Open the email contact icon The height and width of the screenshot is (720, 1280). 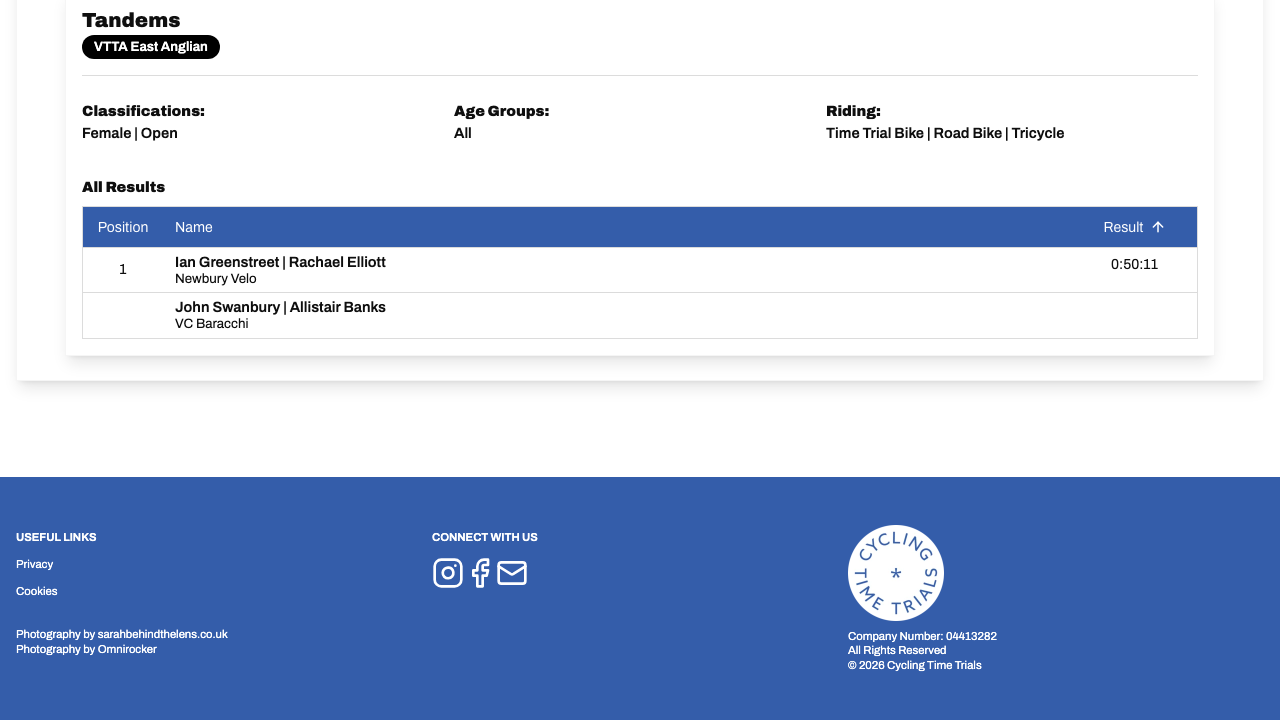pos(512,571)
